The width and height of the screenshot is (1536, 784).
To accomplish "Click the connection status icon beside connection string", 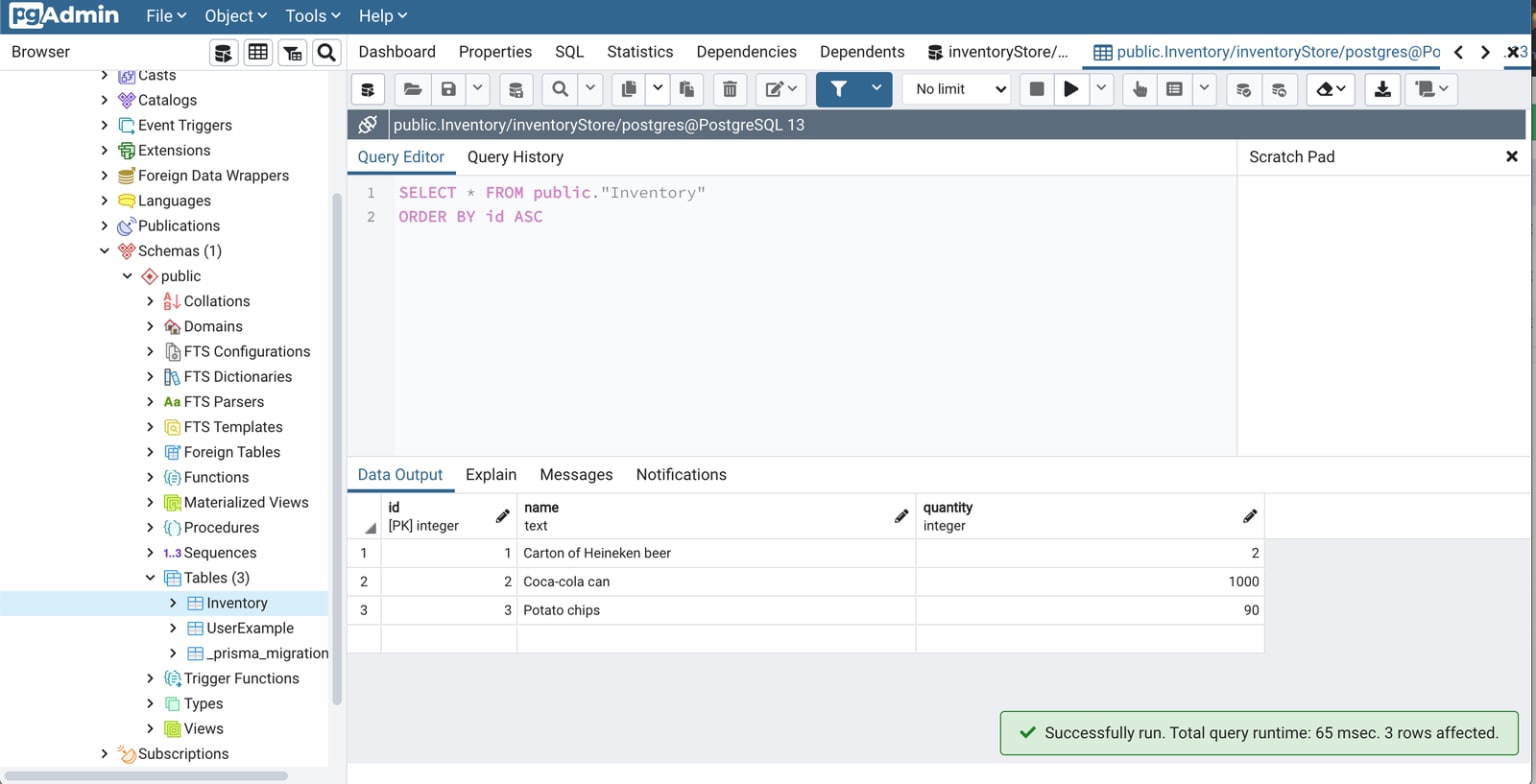I will pos(367,125).
